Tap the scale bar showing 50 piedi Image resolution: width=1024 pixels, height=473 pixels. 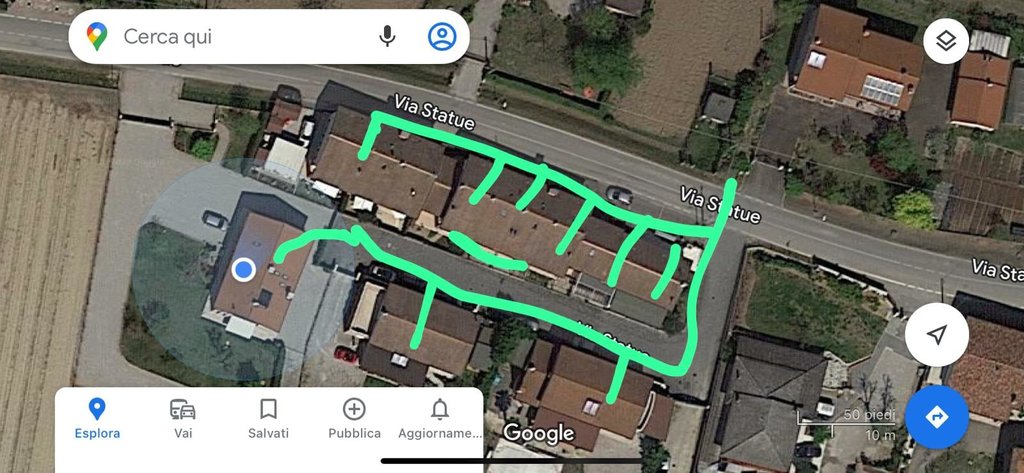[x=846, y=425]
